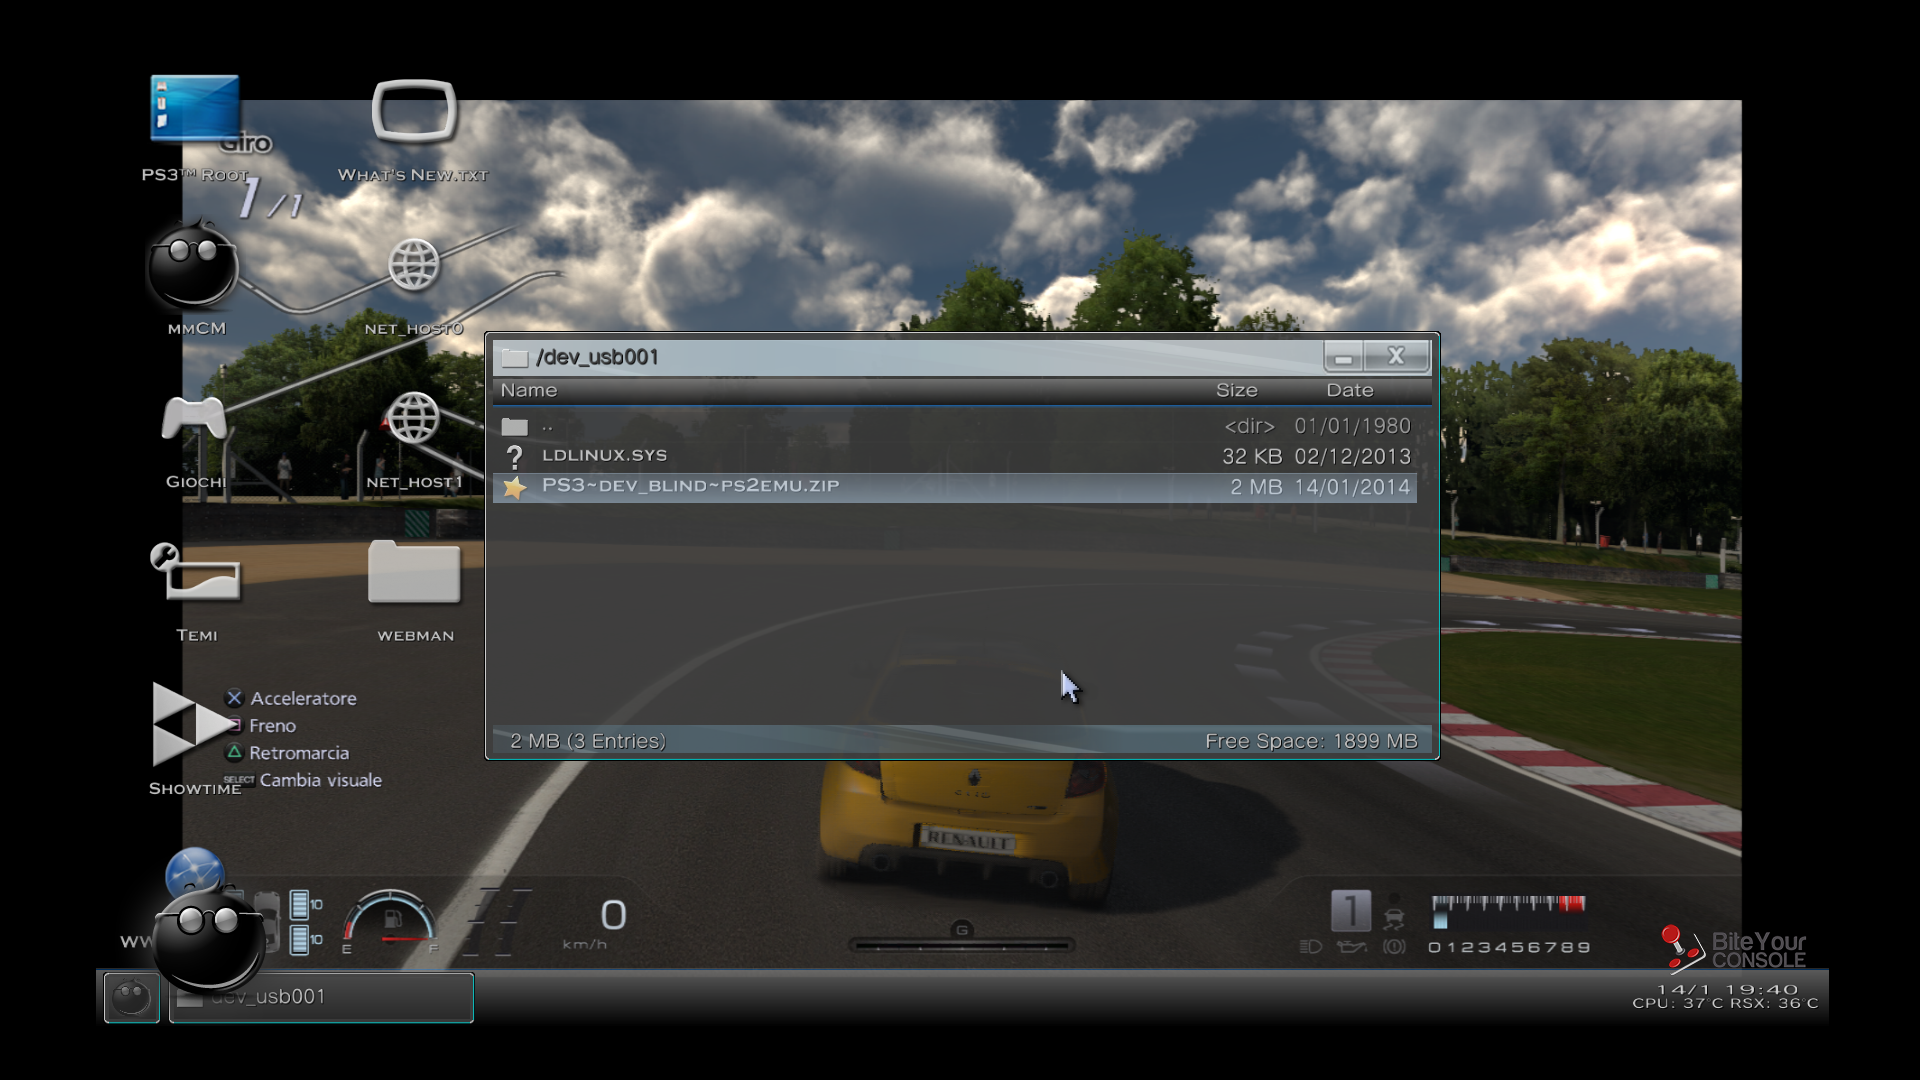Select the dev_usb001 taskbar window entry
Screen dimensions: 1920x1080
(x=321, y=997)
